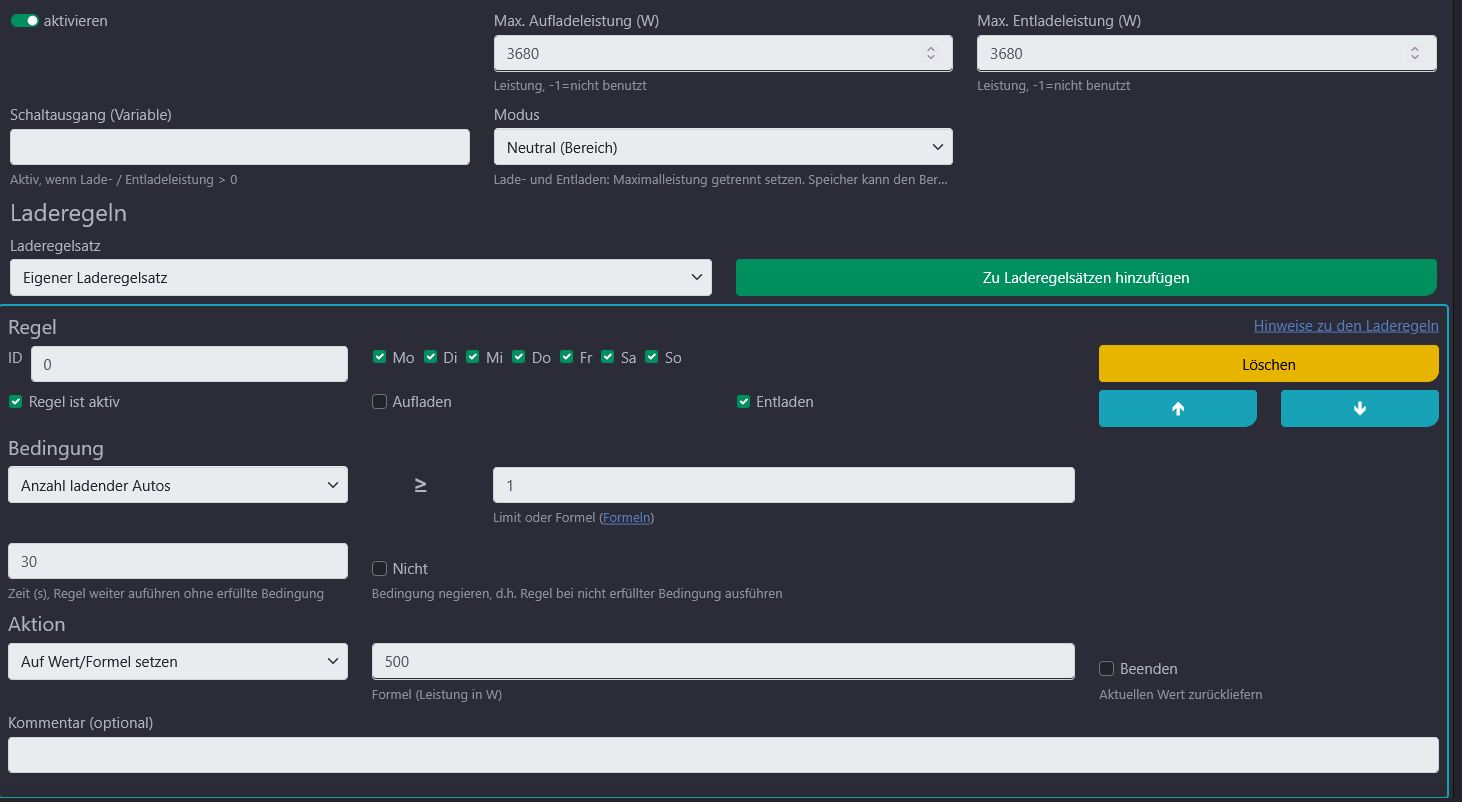Open the 'Auf Wert/Formel setzen' action dropdown
The width and height of the screenshot is (1462, 802).
coord(178,662)
